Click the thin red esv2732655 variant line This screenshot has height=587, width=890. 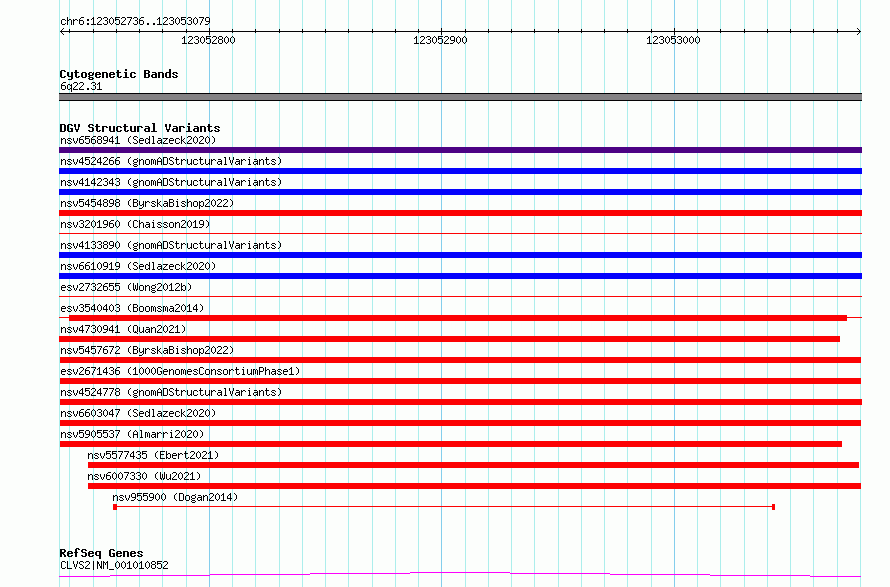(x=460, y=296)
